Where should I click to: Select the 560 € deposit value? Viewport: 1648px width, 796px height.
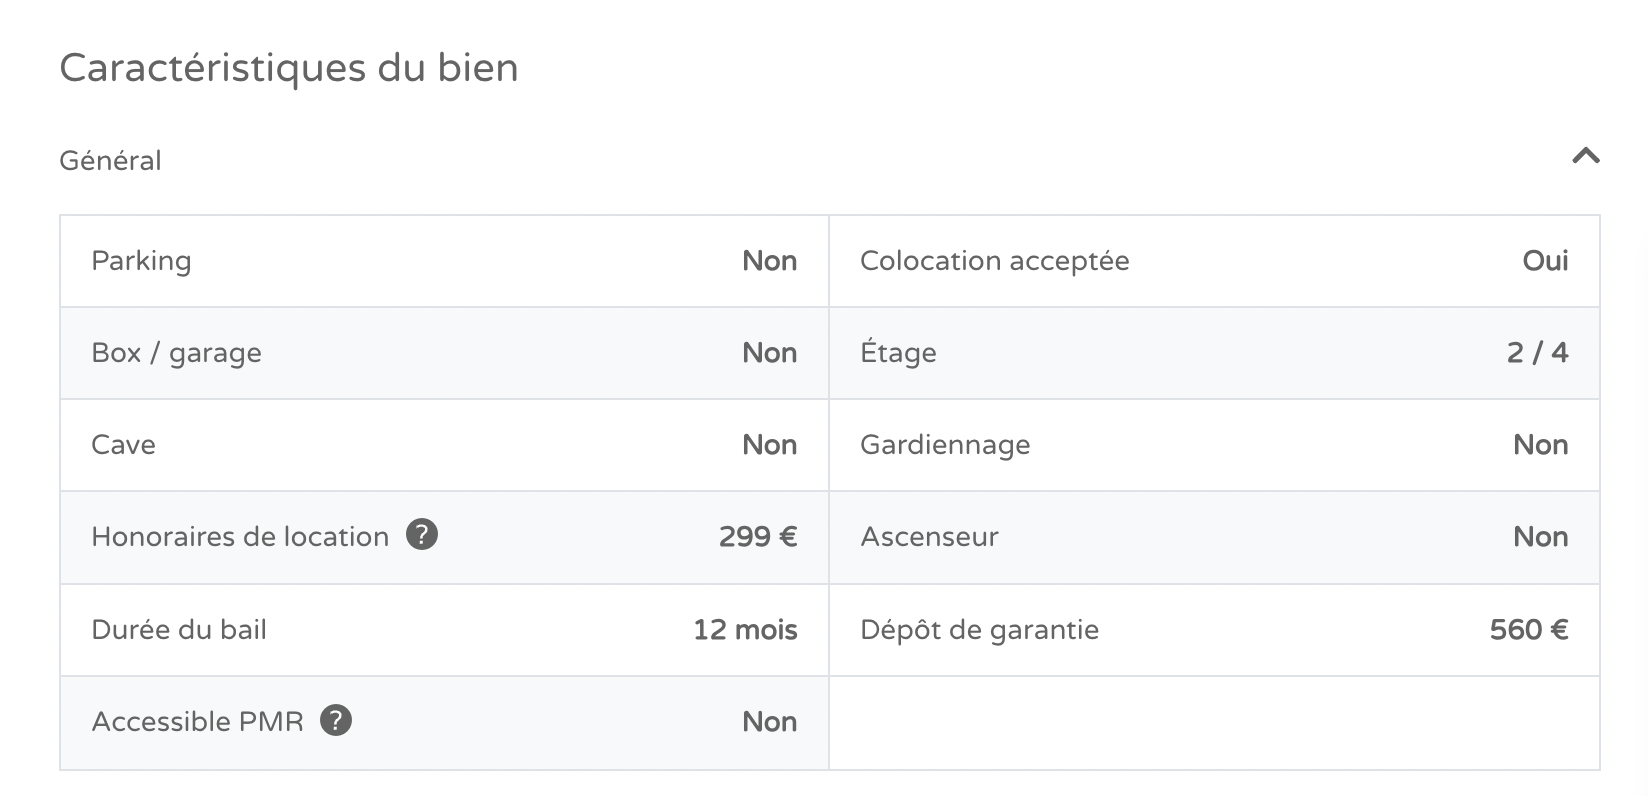[x=1529, y=630]
